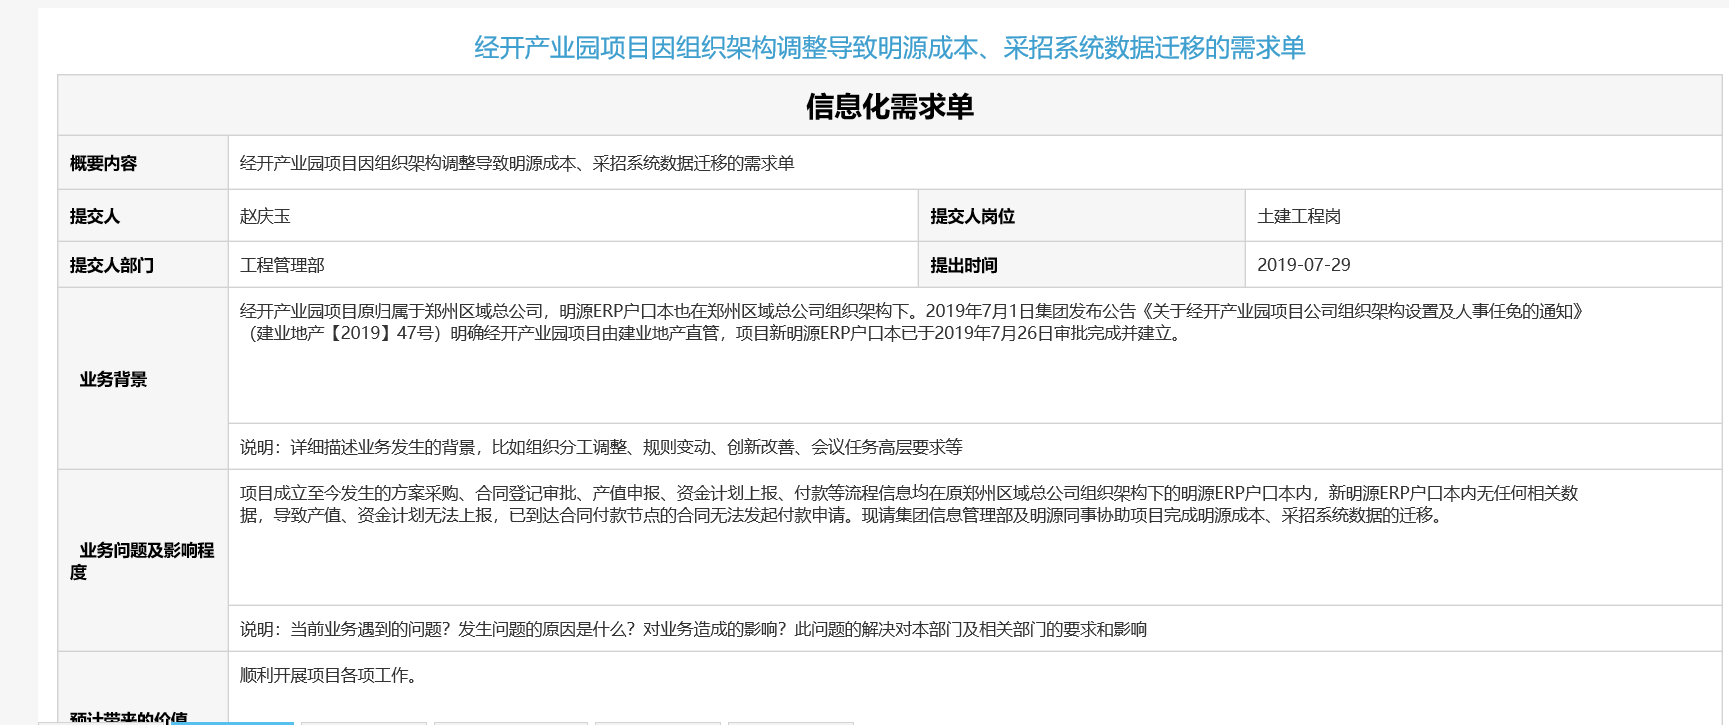Screen dimensions: 1729x725
Task: Select the 概要内容 summary value text
Action: pos(517,163)
